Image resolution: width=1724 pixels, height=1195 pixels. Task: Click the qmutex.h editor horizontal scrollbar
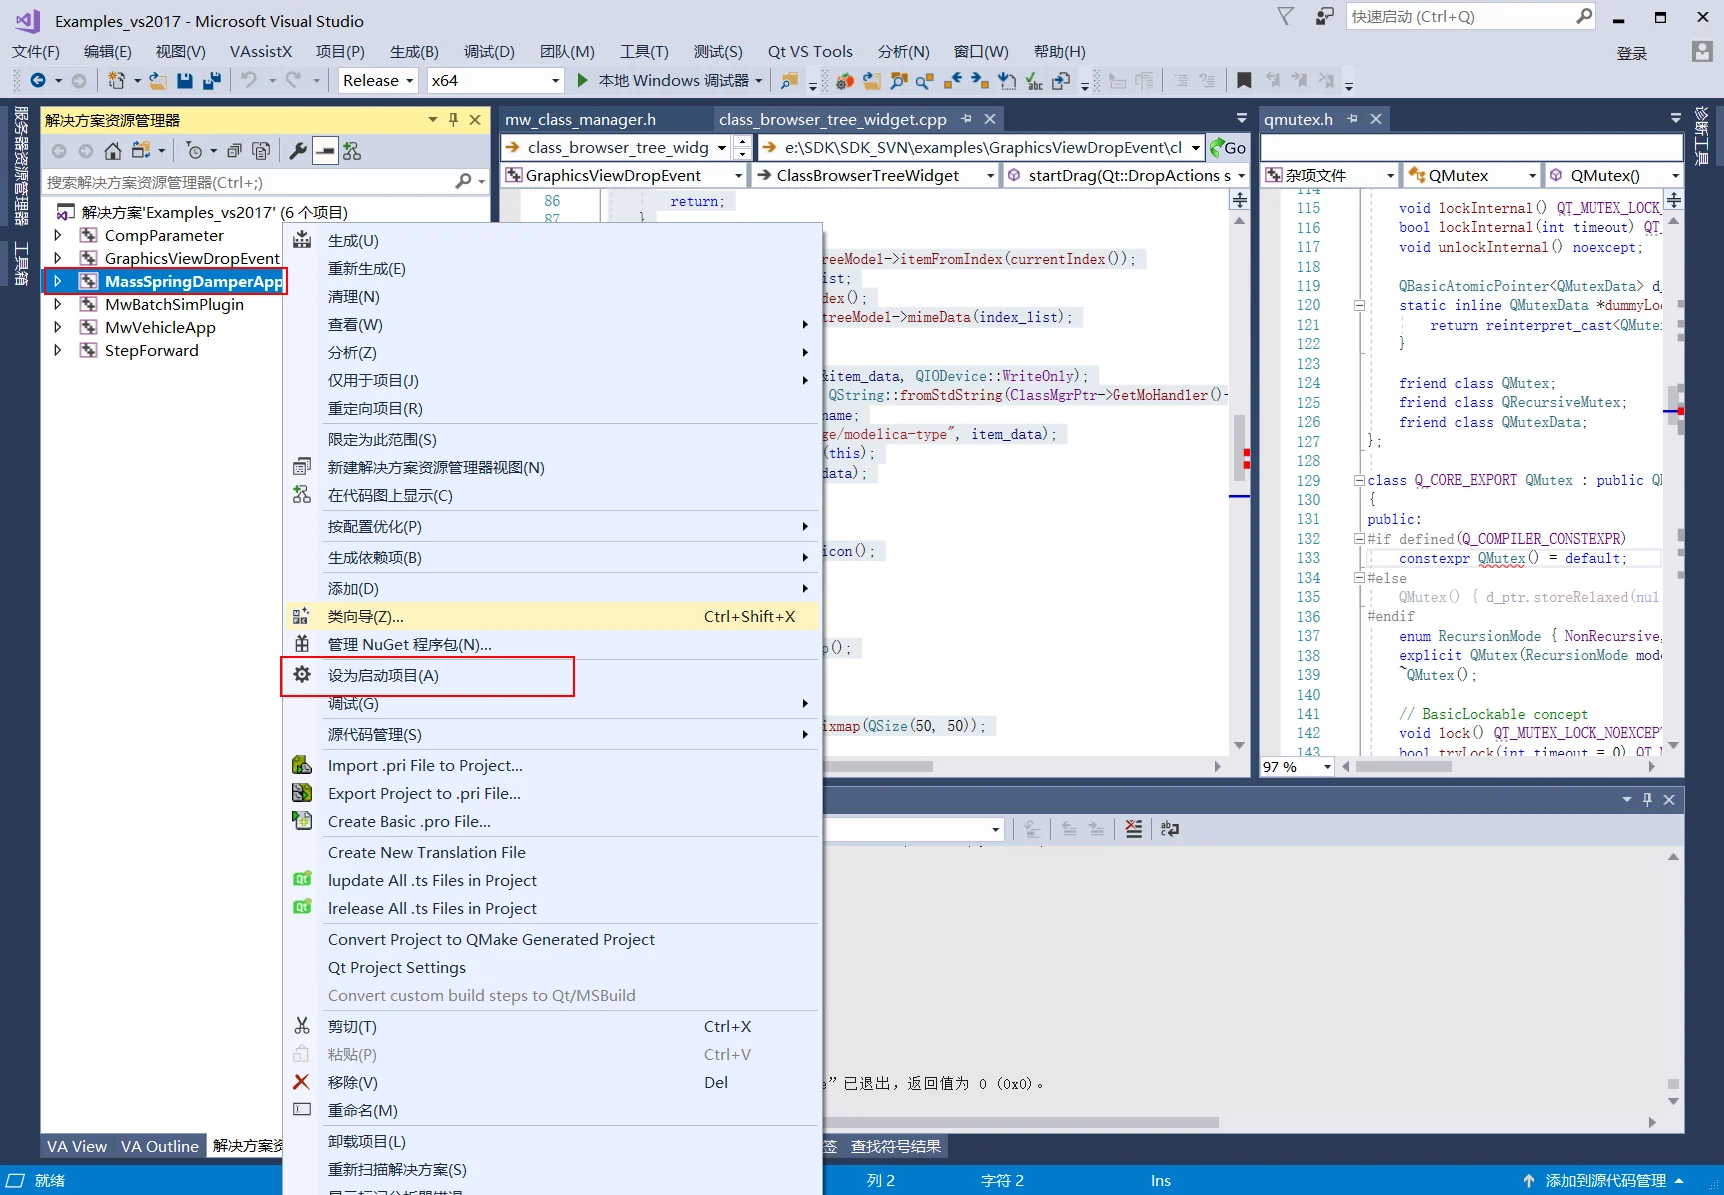[x=1404, y=767]
